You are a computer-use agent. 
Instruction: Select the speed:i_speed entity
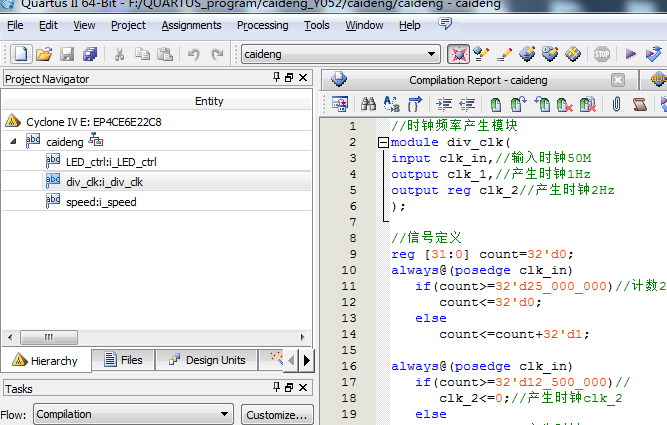101,202
